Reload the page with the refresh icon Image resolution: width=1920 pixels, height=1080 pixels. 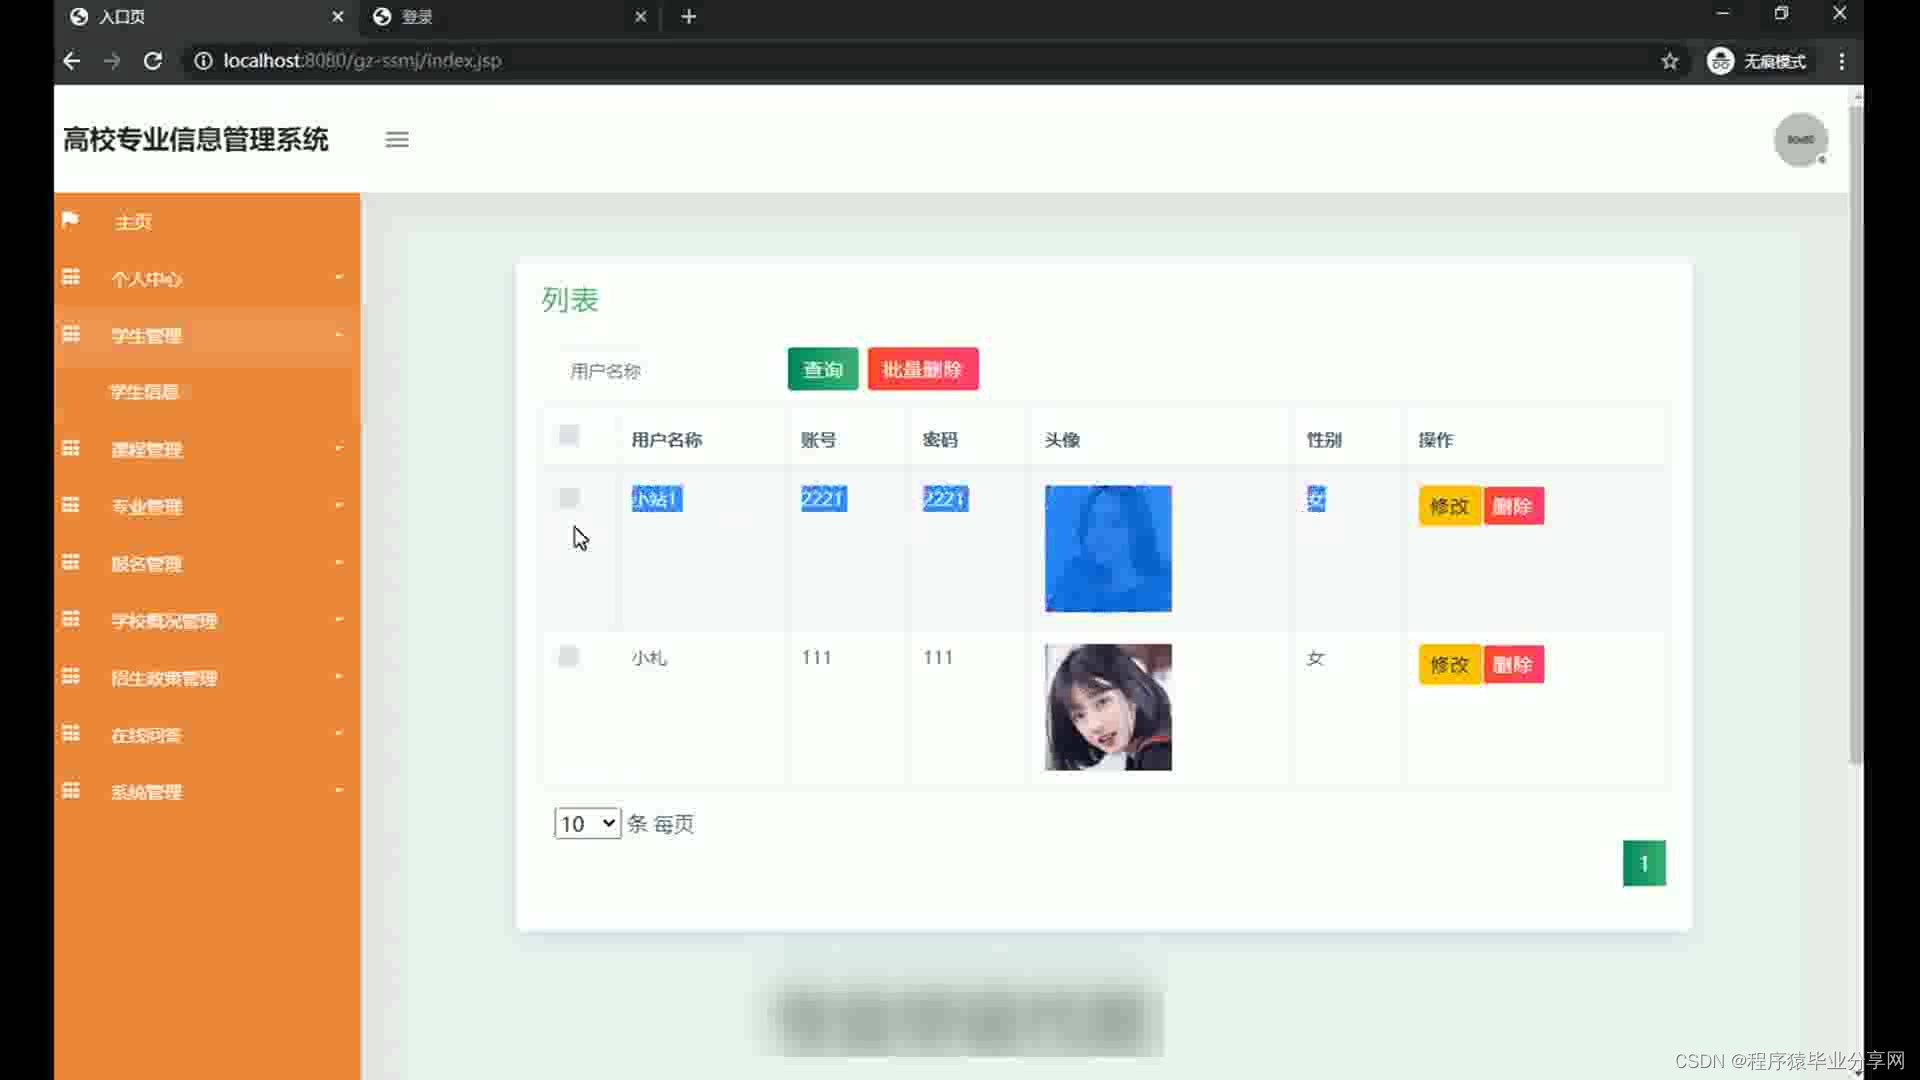coord(153,61)
